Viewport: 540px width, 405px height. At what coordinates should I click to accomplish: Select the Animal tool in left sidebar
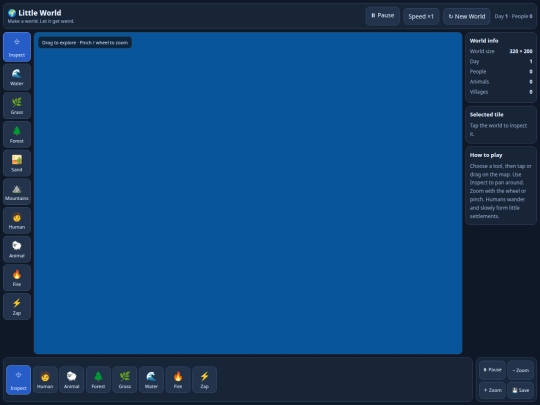(17, 249)
